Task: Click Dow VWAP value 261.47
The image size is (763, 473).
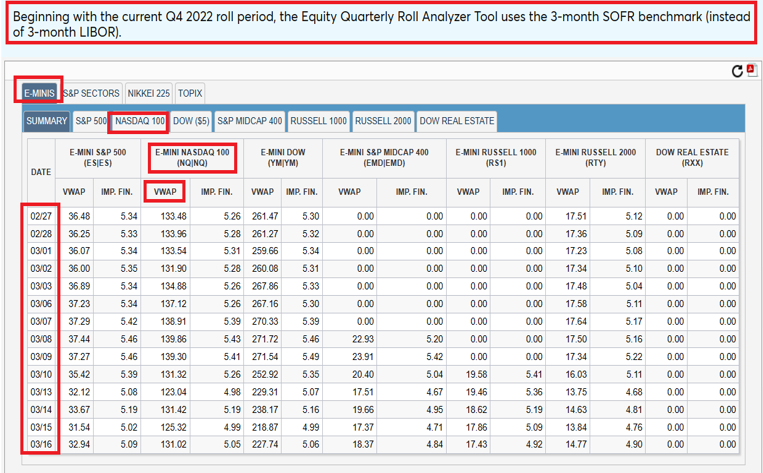Action: coord(265,216)
